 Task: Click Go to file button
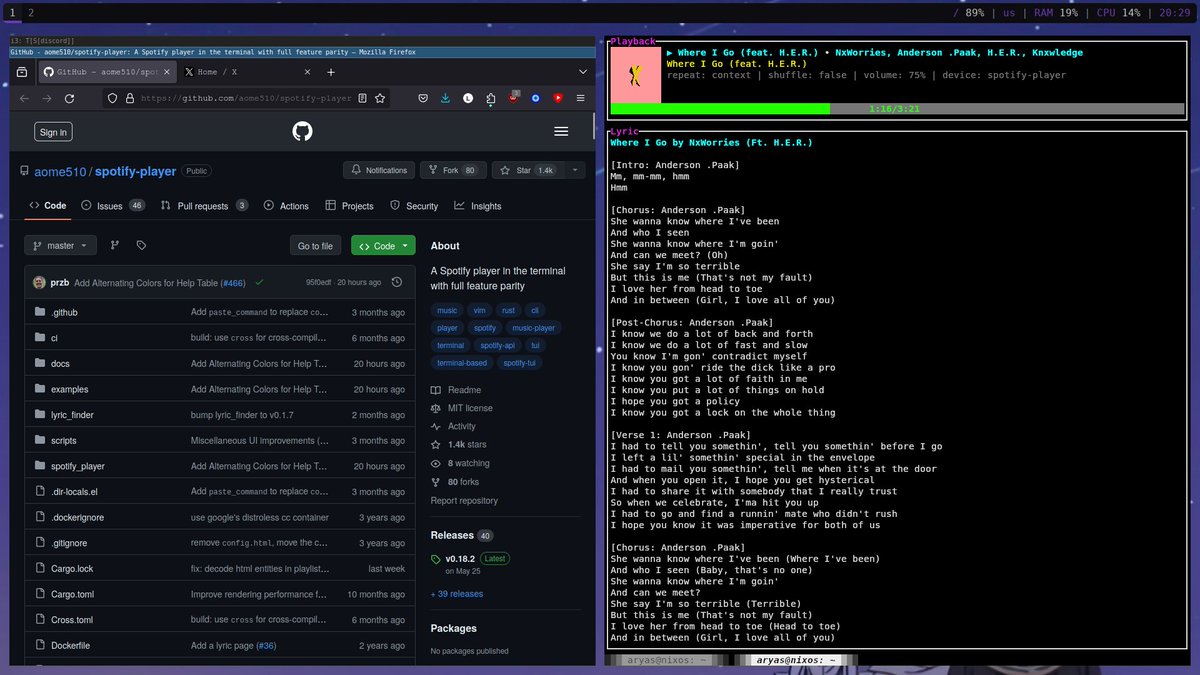tap(315, 245)
